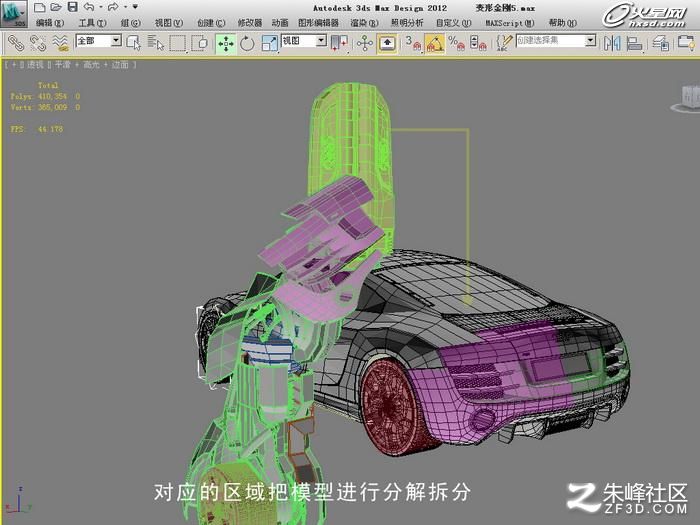Screen dimensions: 700x525
Task: Open the Quick Access Toolbar customize arrow
Action: 135,7
